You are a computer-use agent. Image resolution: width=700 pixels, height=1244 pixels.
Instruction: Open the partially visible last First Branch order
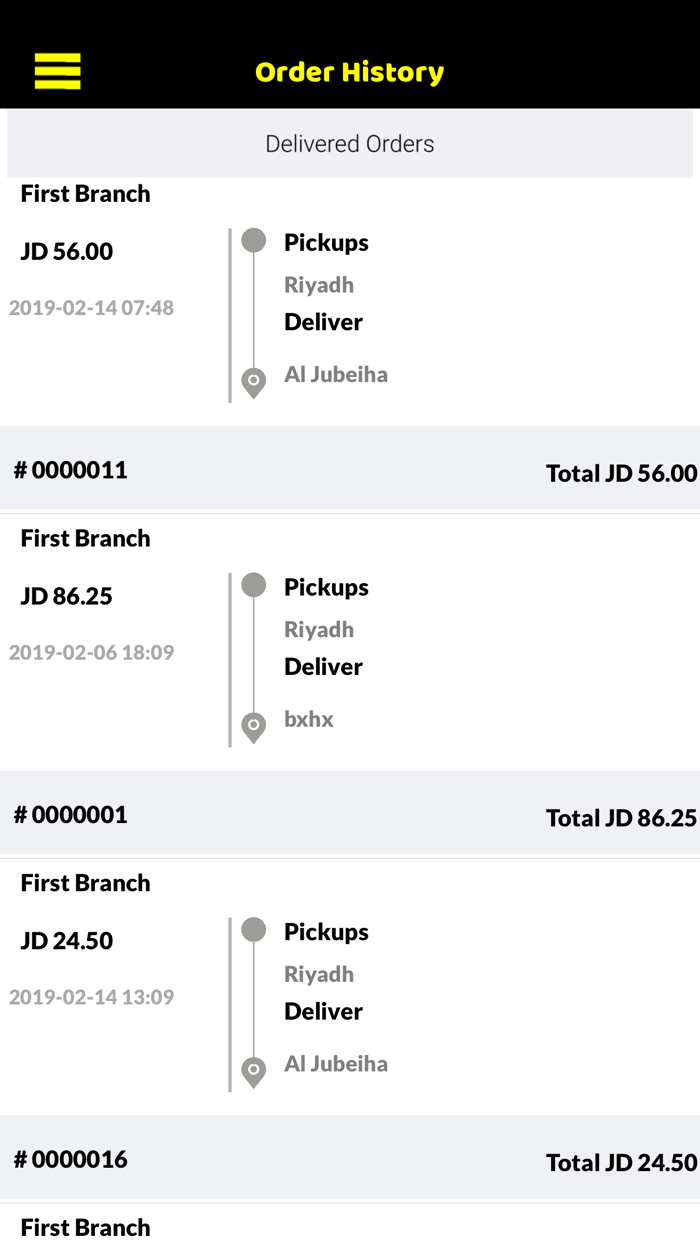tap(86, 1227)
